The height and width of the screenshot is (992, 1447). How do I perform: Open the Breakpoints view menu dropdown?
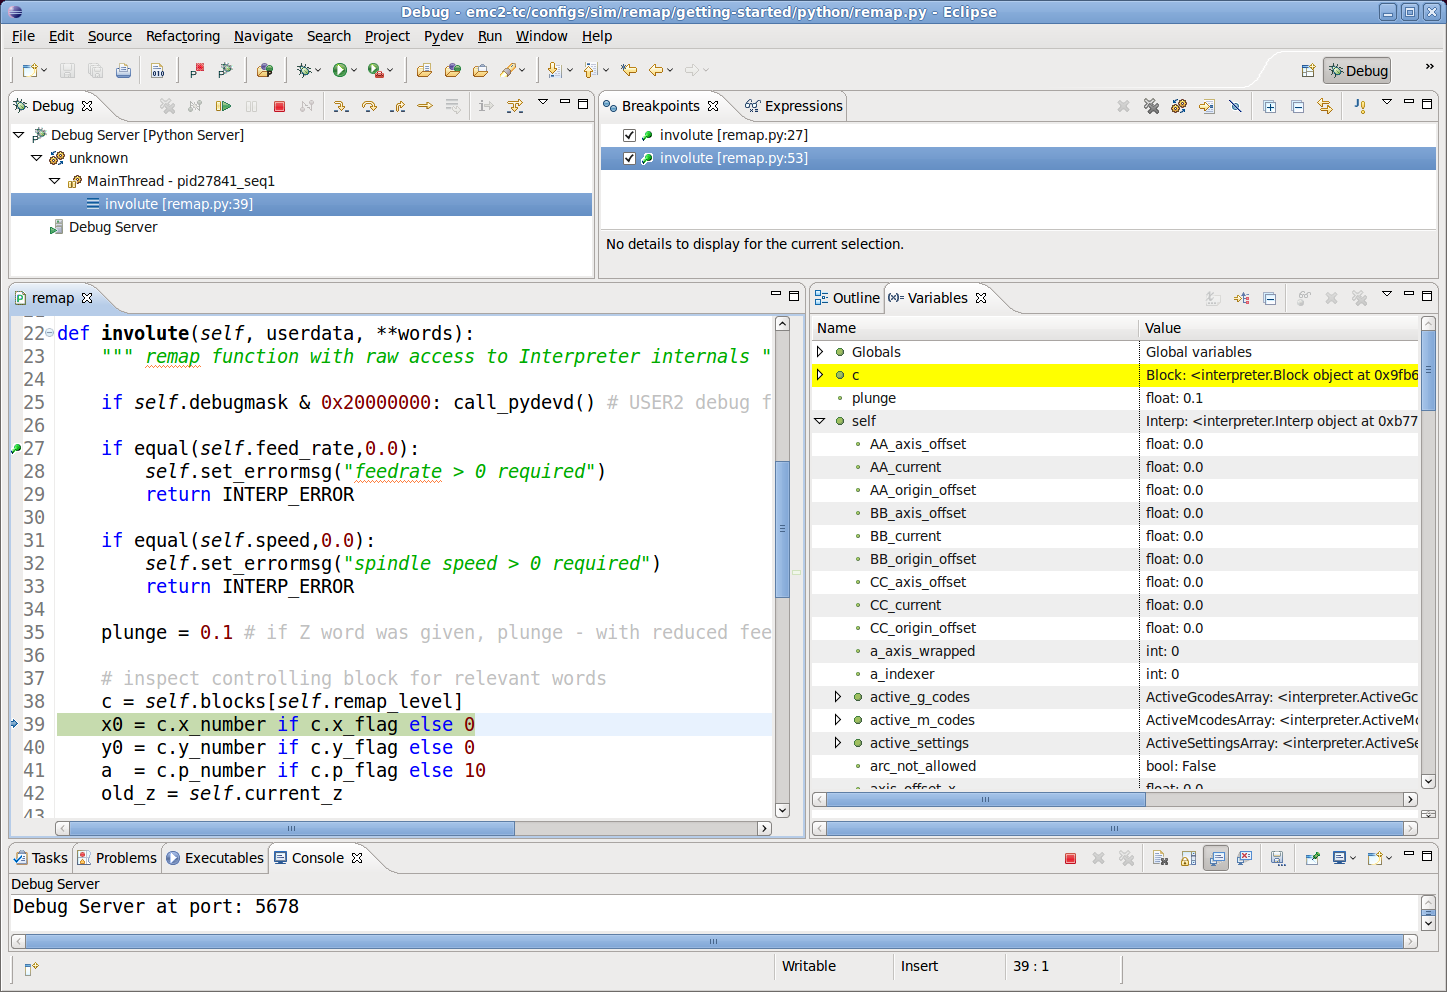1386,102
